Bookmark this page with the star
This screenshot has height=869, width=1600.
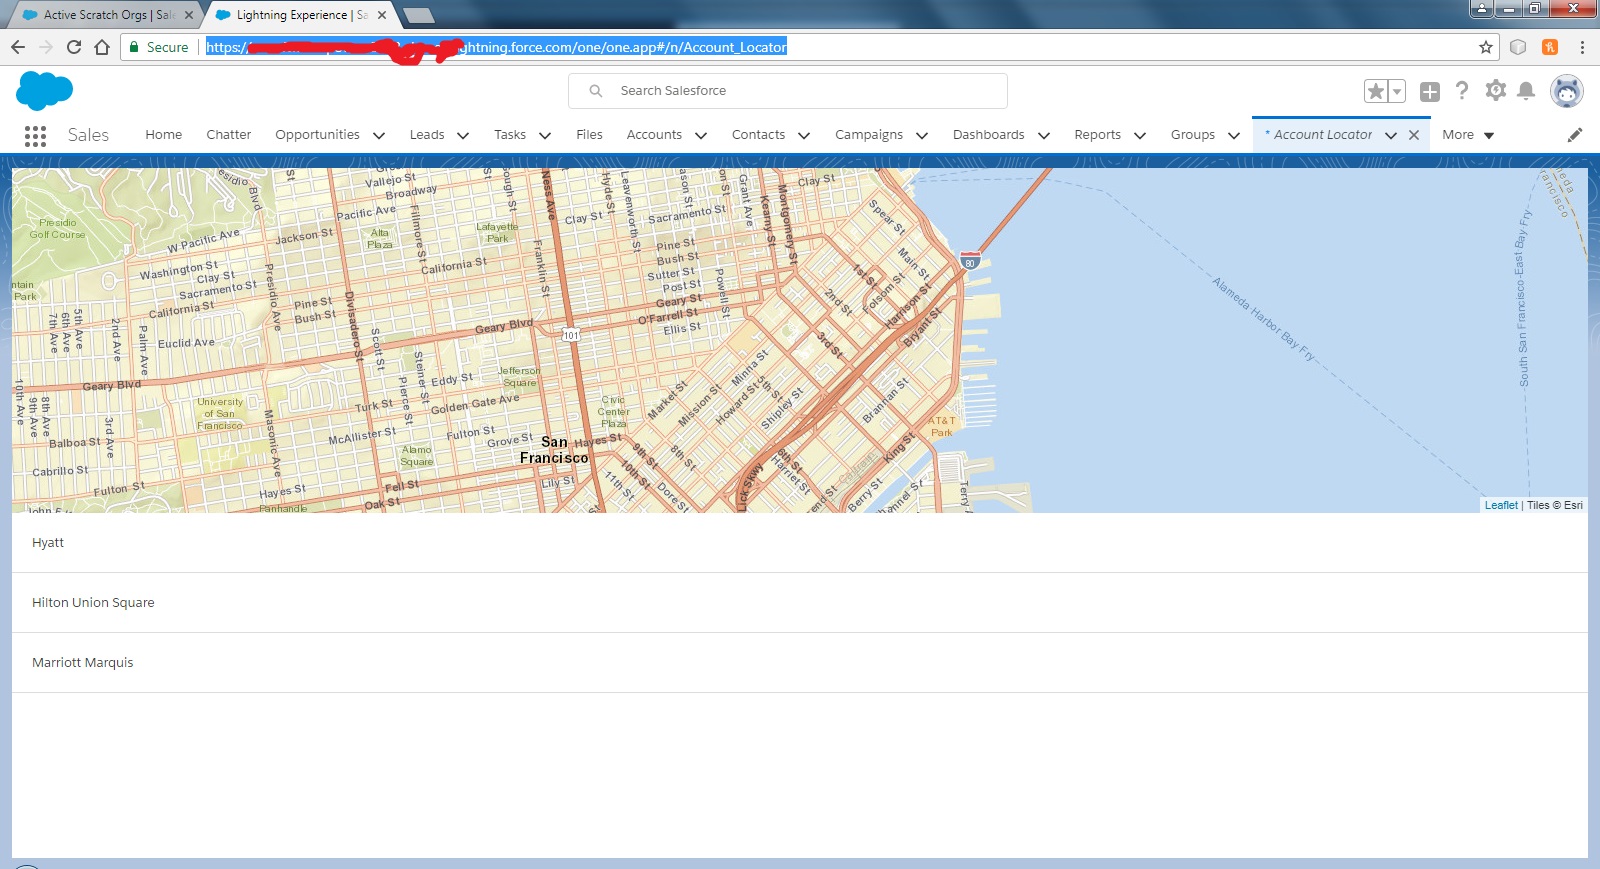pyautogui.click(x=1486, y=47)
